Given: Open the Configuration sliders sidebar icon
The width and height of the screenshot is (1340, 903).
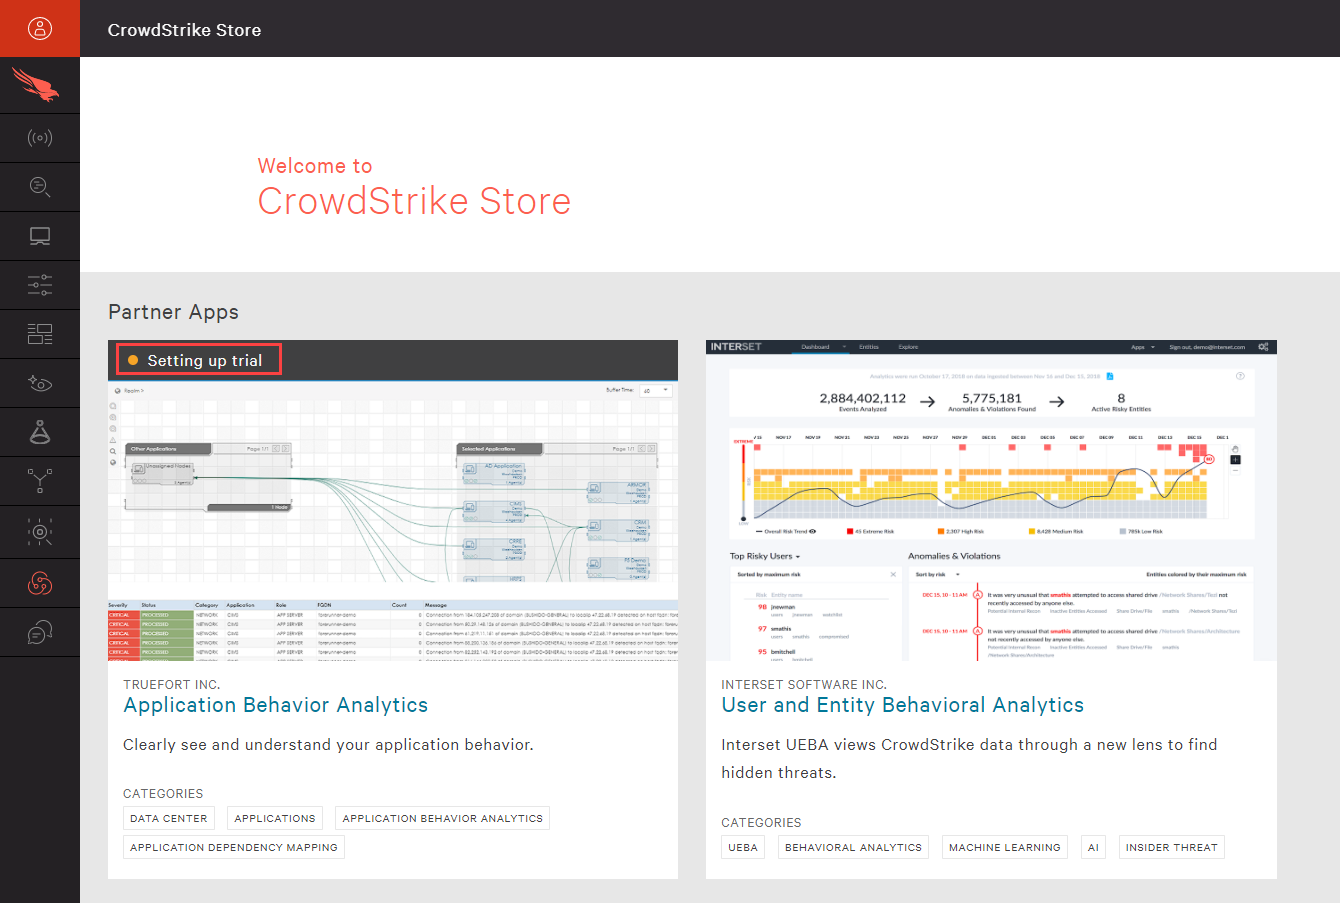Looking at the screenshot, I should coord(40,285).
